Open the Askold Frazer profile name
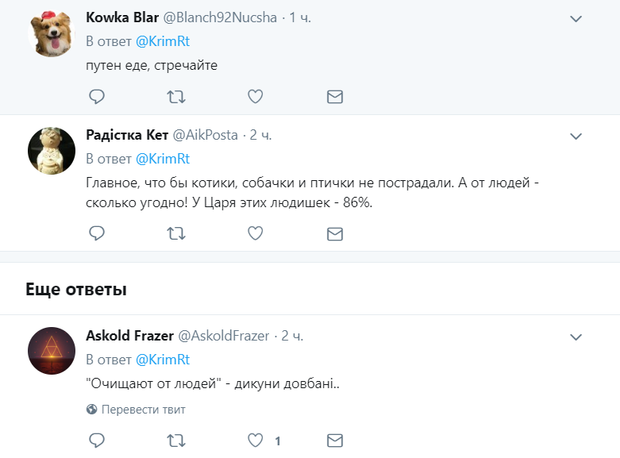The image size is (620, 458). [129, 336]
